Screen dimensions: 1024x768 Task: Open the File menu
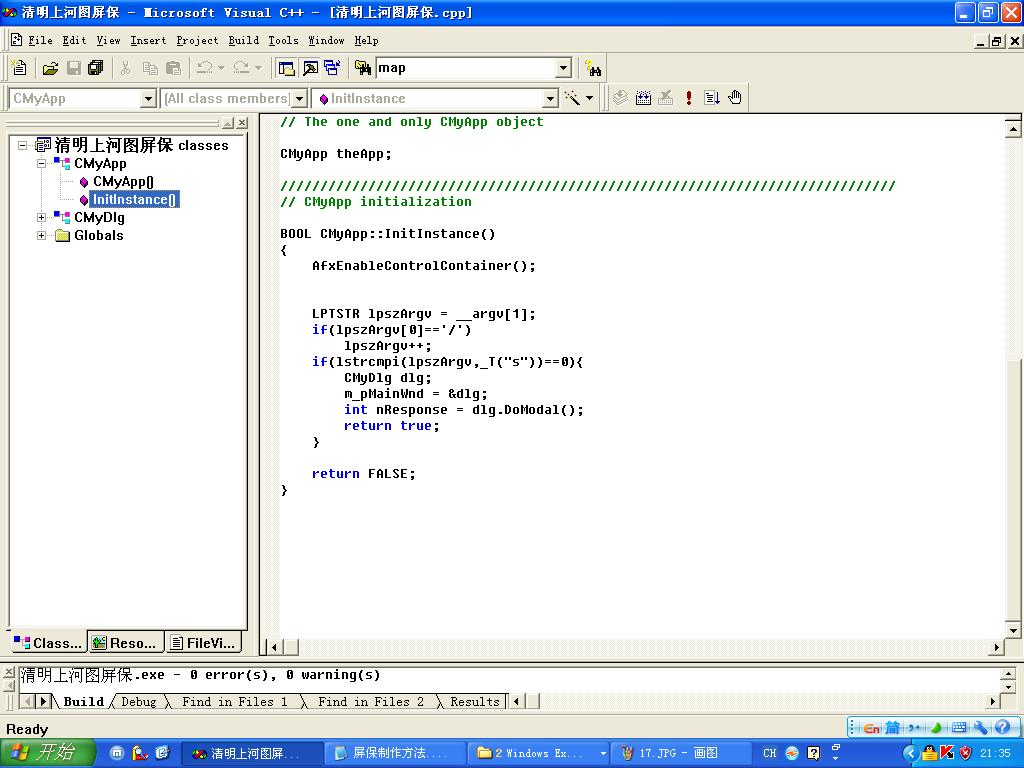click(40, 40)
